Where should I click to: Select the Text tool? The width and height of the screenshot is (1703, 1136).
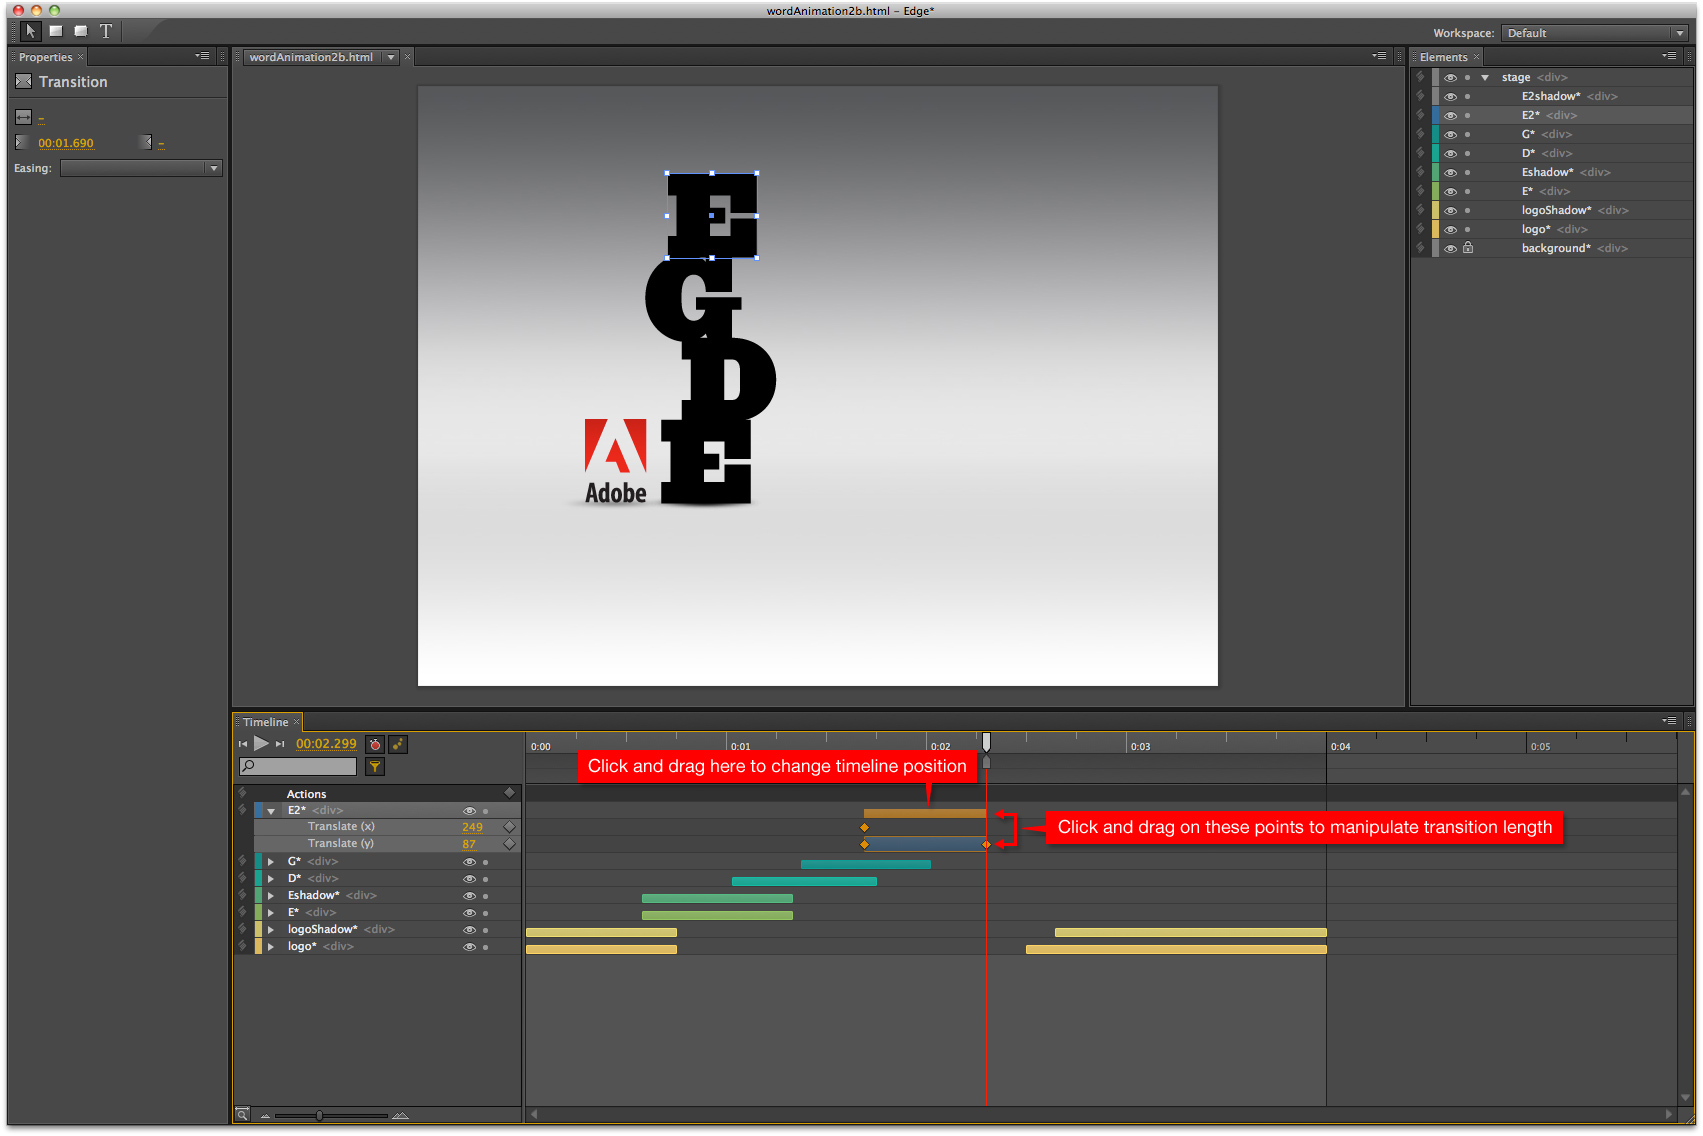pyautogui.click(x=106, y=32)
